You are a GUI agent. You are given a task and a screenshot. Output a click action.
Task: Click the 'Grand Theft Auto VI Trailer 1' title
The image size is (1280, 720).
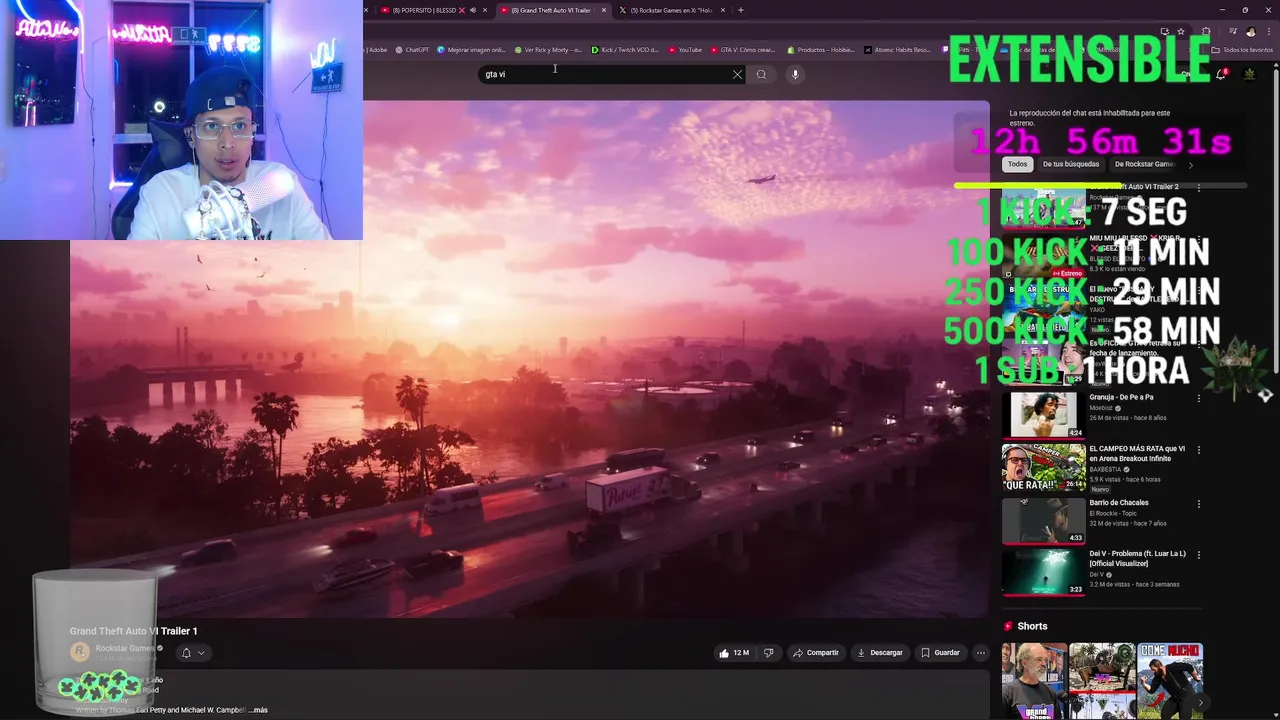[x=133, y=631]
